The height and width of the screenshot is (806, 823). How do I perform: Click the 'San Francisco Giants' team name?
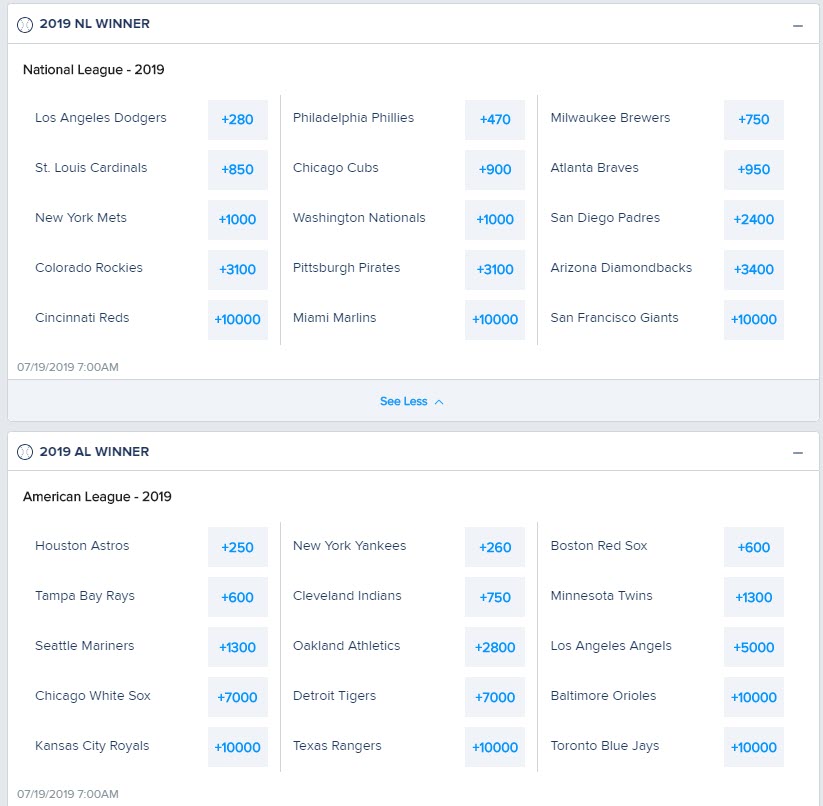pyautogui.click(x=615, y=318)
